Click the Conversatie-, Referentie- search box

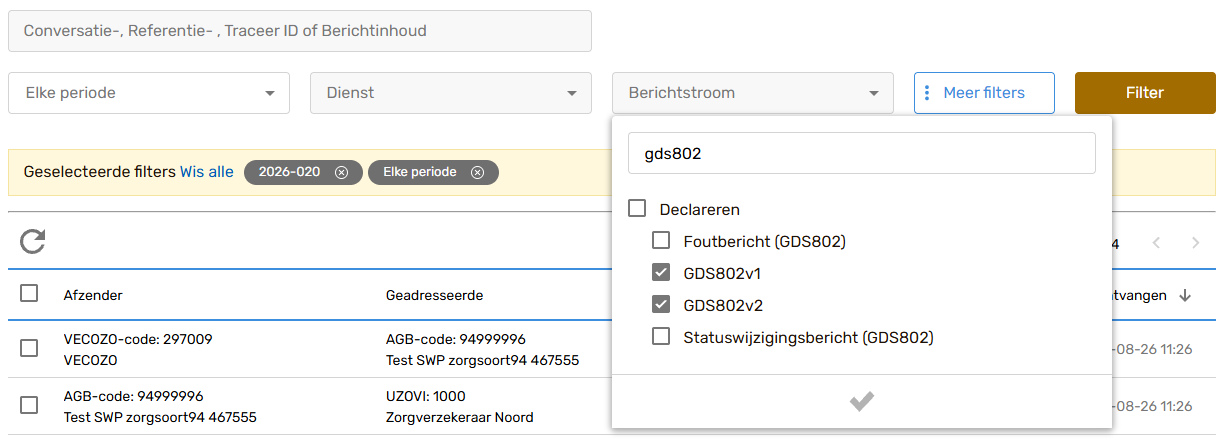click(x=300, y=31)
